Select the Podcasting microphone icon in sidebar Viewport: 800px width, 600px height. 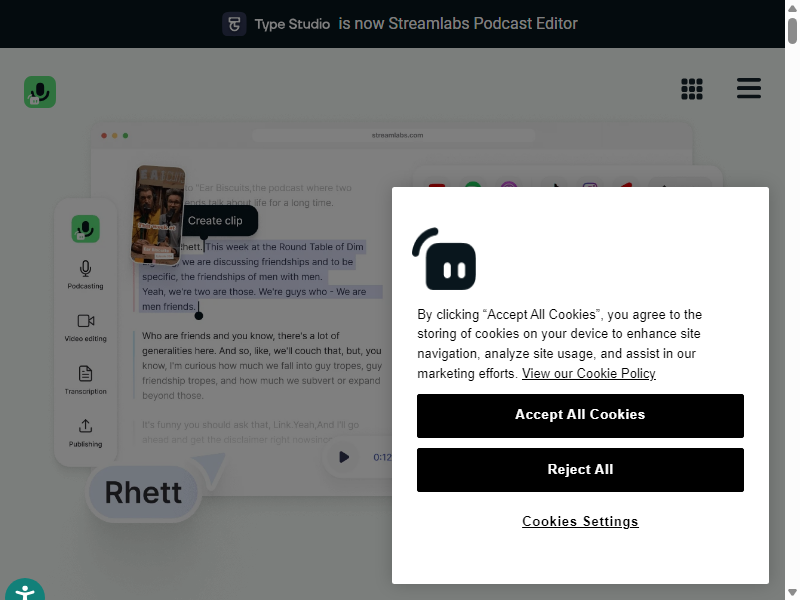click(86, 268)
